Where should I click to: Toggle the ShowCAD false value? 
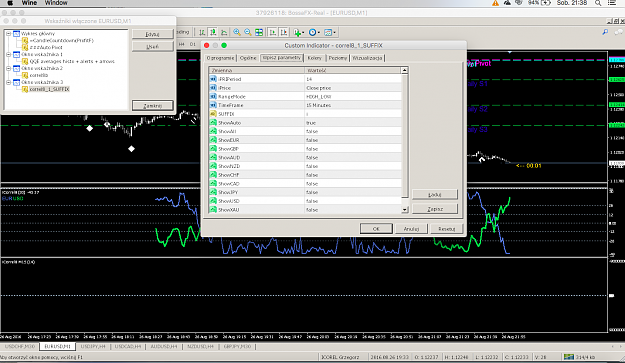(x=353, y=184)
